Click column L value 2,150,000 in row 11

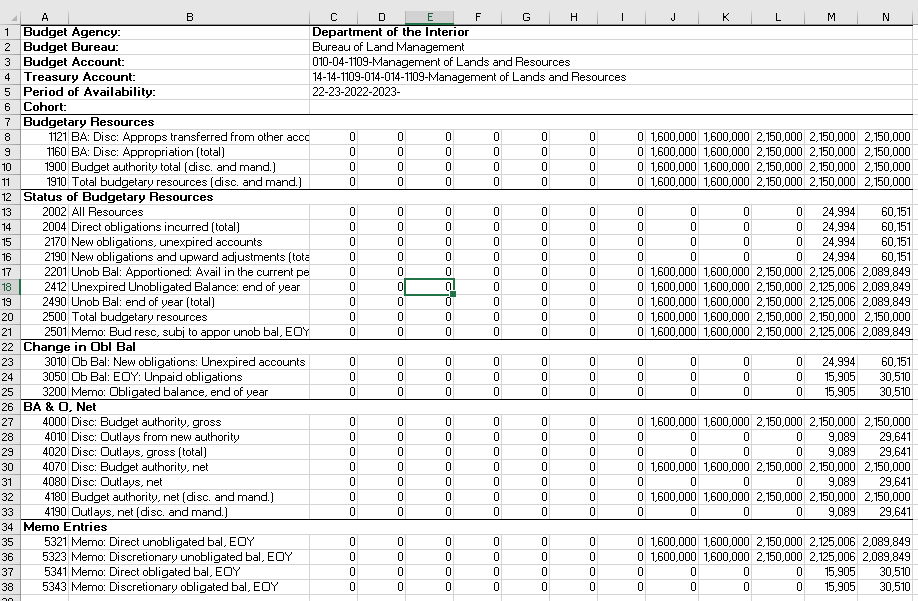click(x=779, y=181)
